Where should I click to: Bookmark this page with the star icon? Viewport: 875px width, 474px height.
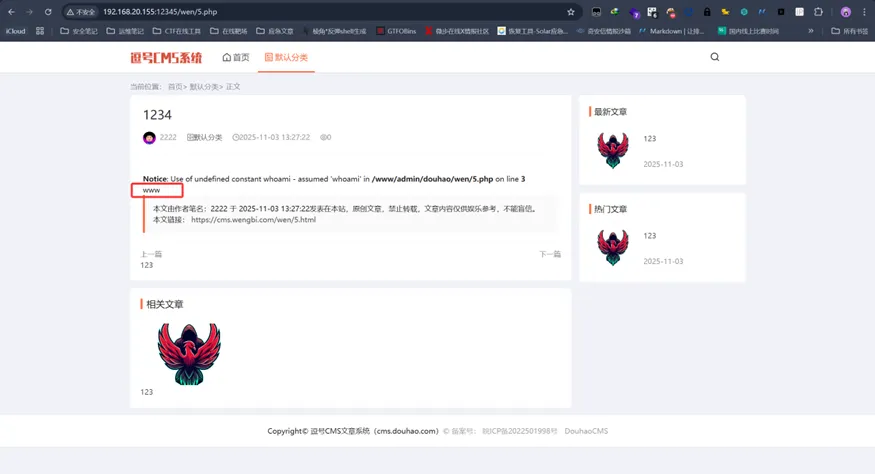tap(571, 12)
